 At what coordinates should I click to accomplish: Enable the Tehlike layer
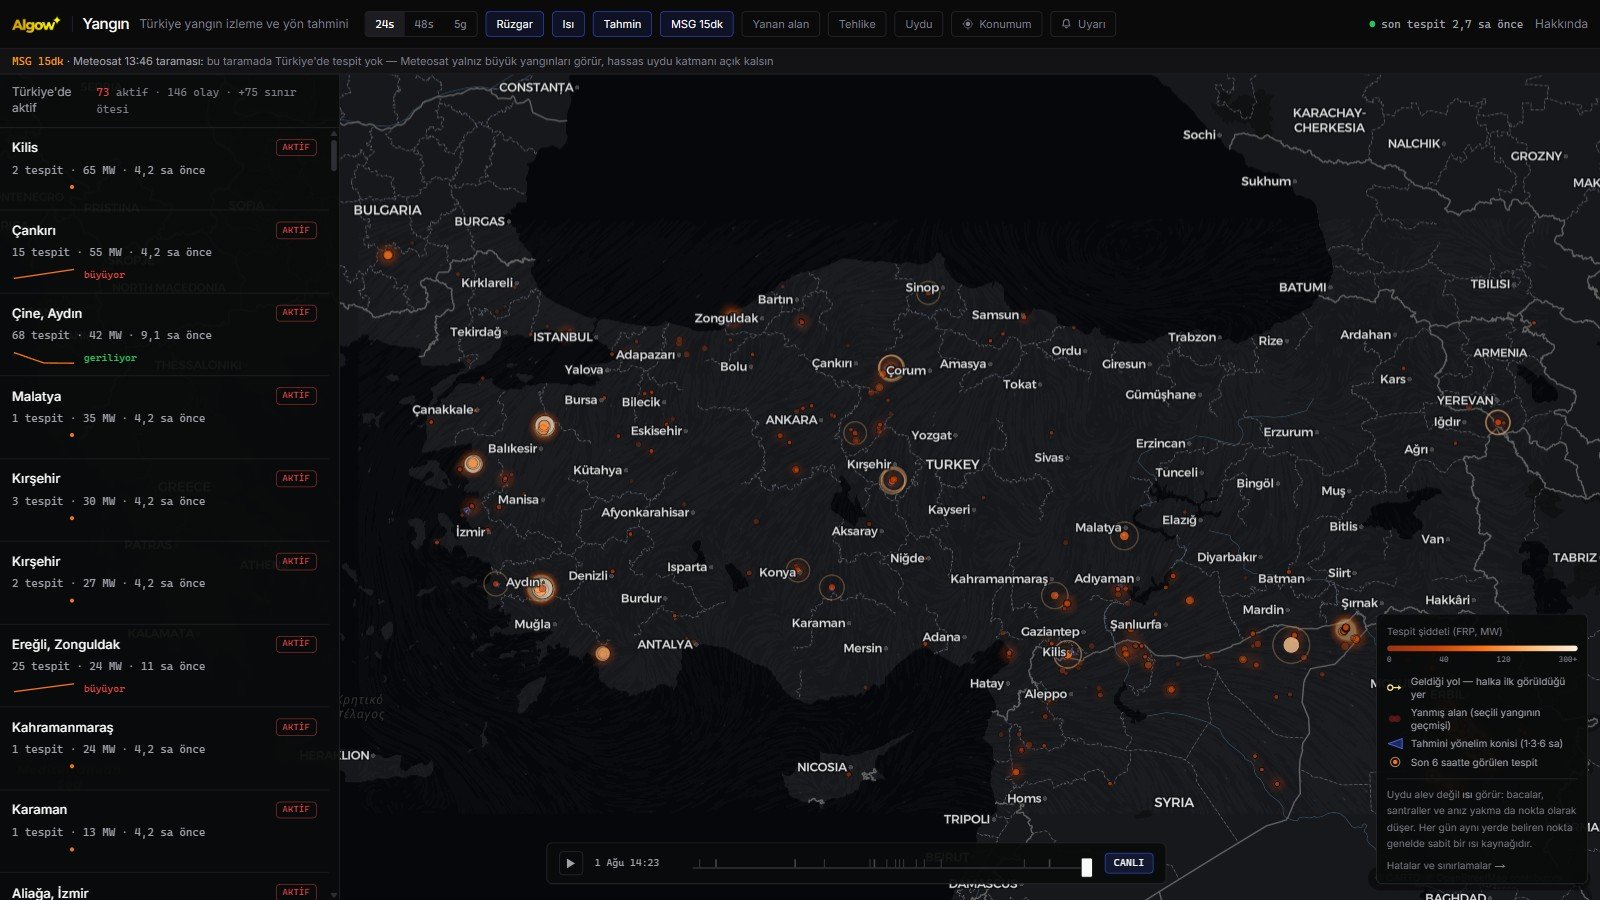(857, 24)
